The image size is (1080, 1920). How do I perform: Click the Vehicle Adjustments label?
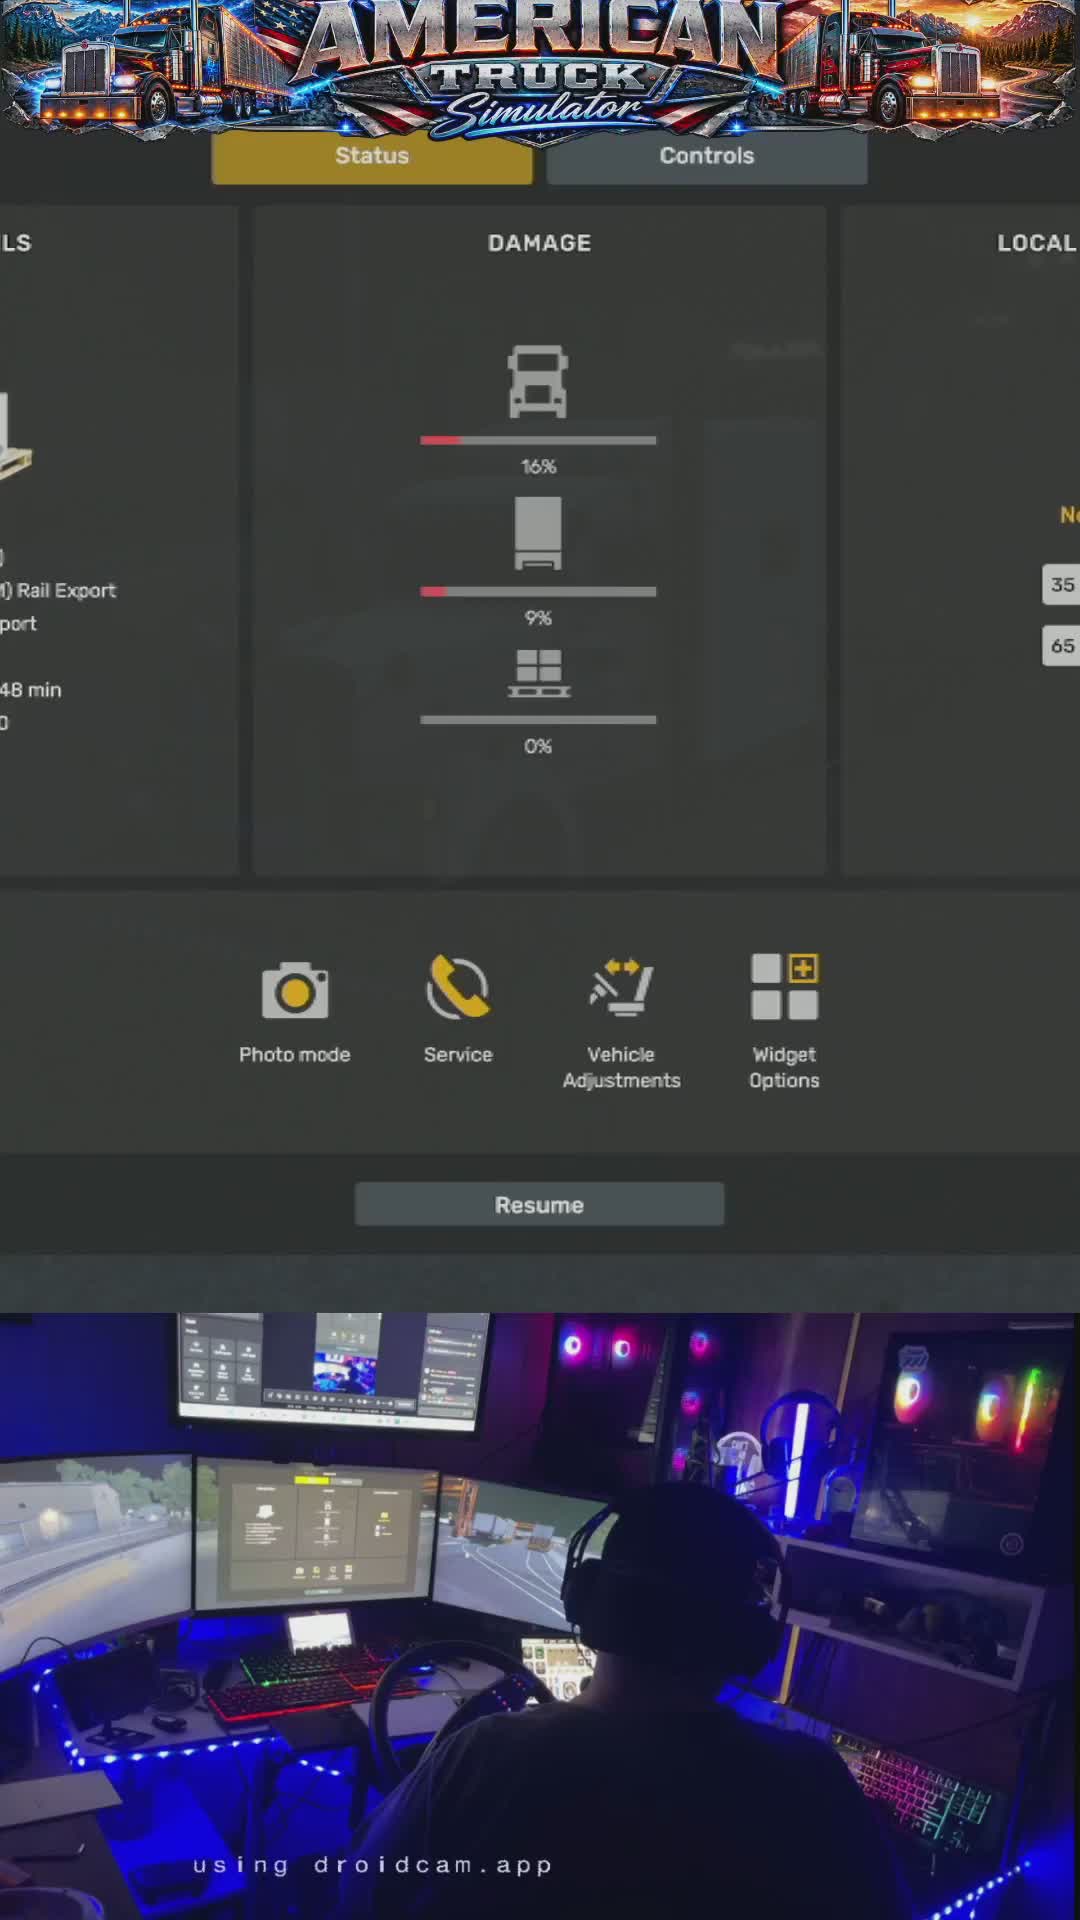pyautogui.click(x=621, y=1067)
